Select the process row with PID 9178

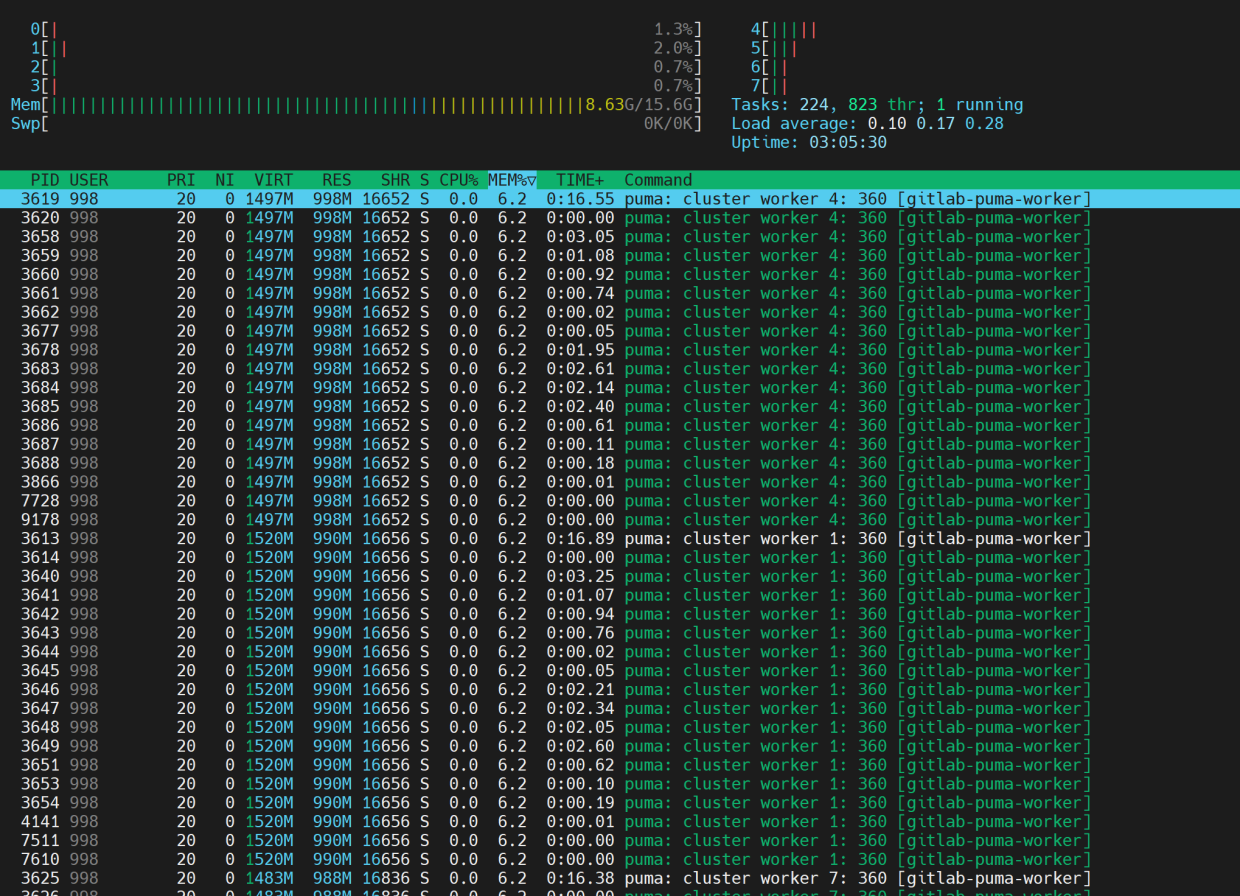coord(40,520)
